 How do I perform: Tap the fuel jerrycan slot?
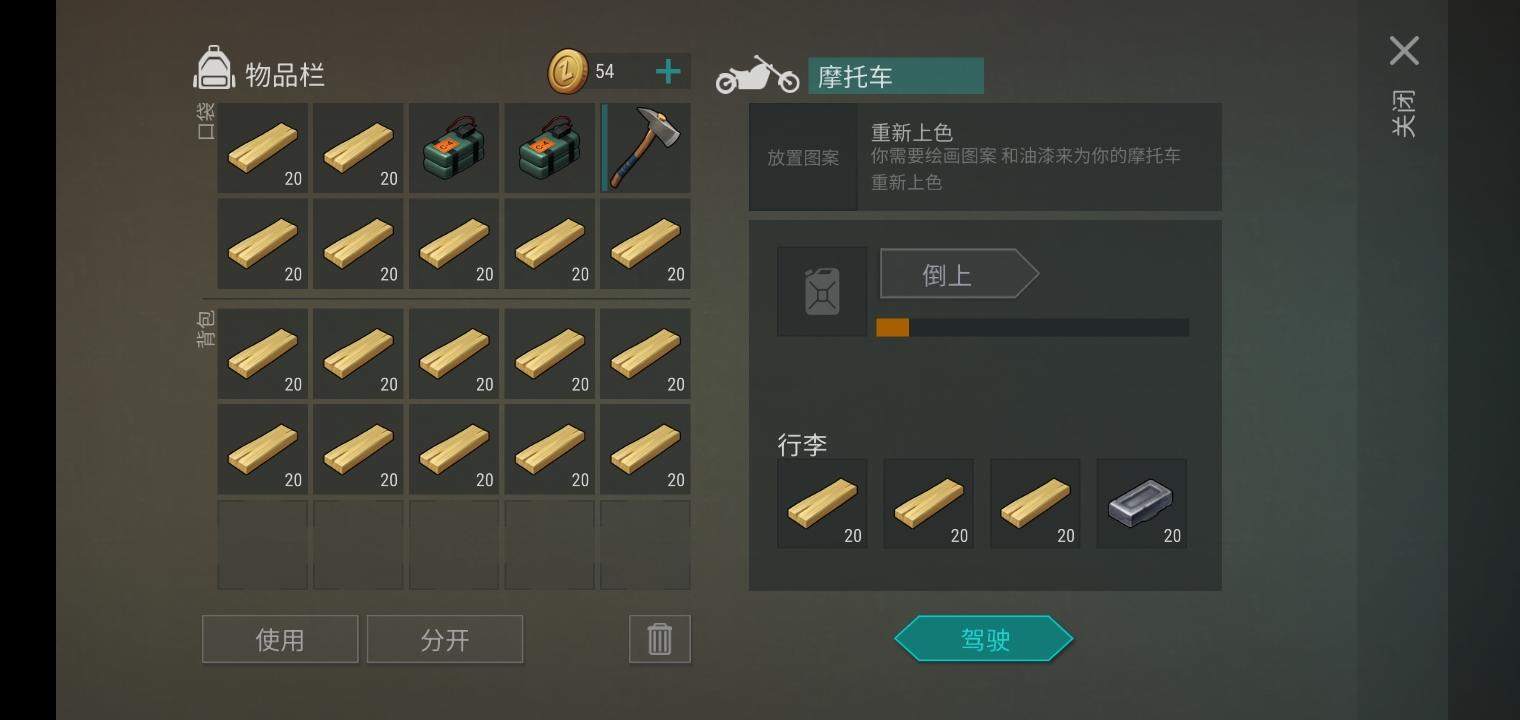tap(822, 292)
